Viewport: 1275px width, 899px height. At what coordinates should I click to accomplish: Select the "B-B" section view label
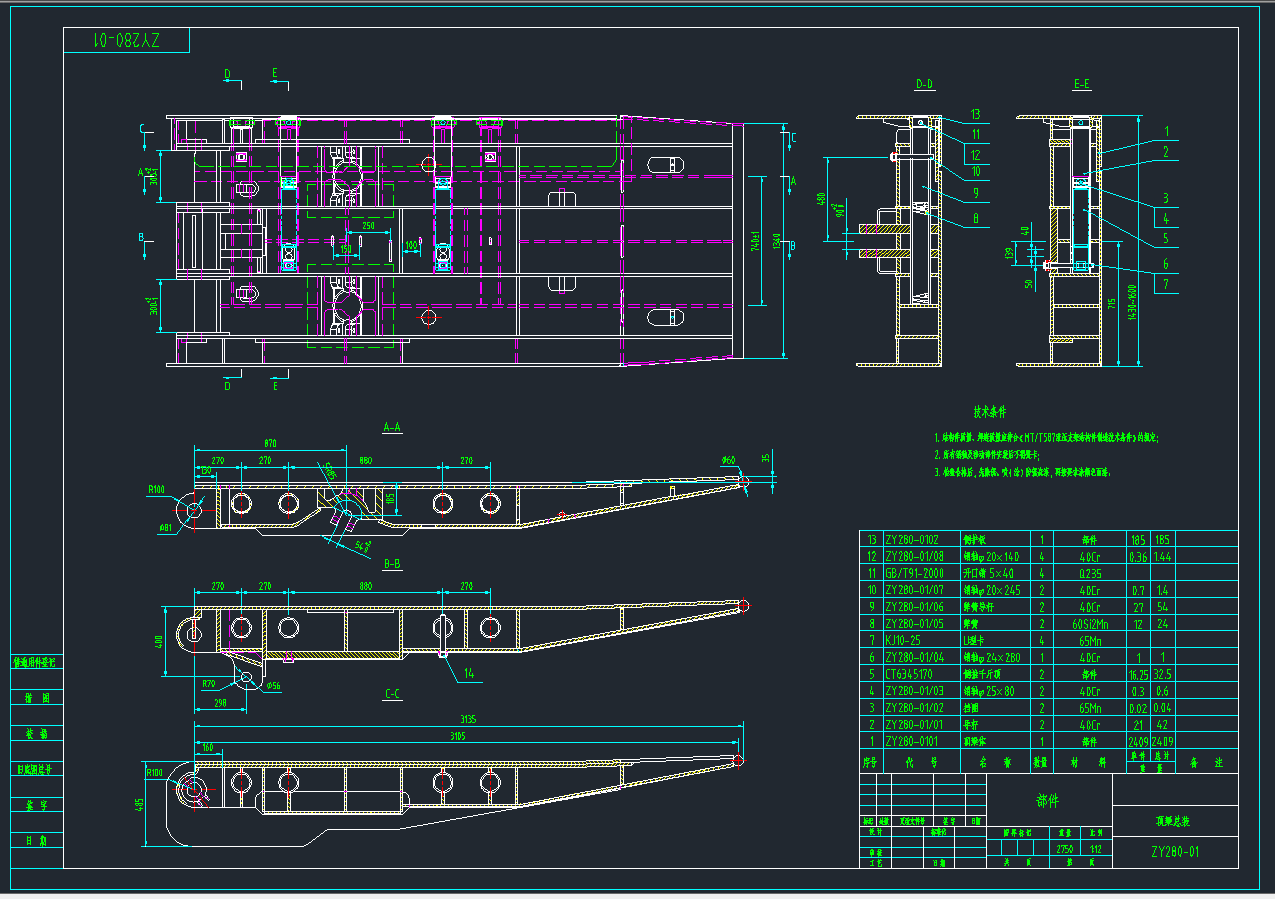click(392, 564)
